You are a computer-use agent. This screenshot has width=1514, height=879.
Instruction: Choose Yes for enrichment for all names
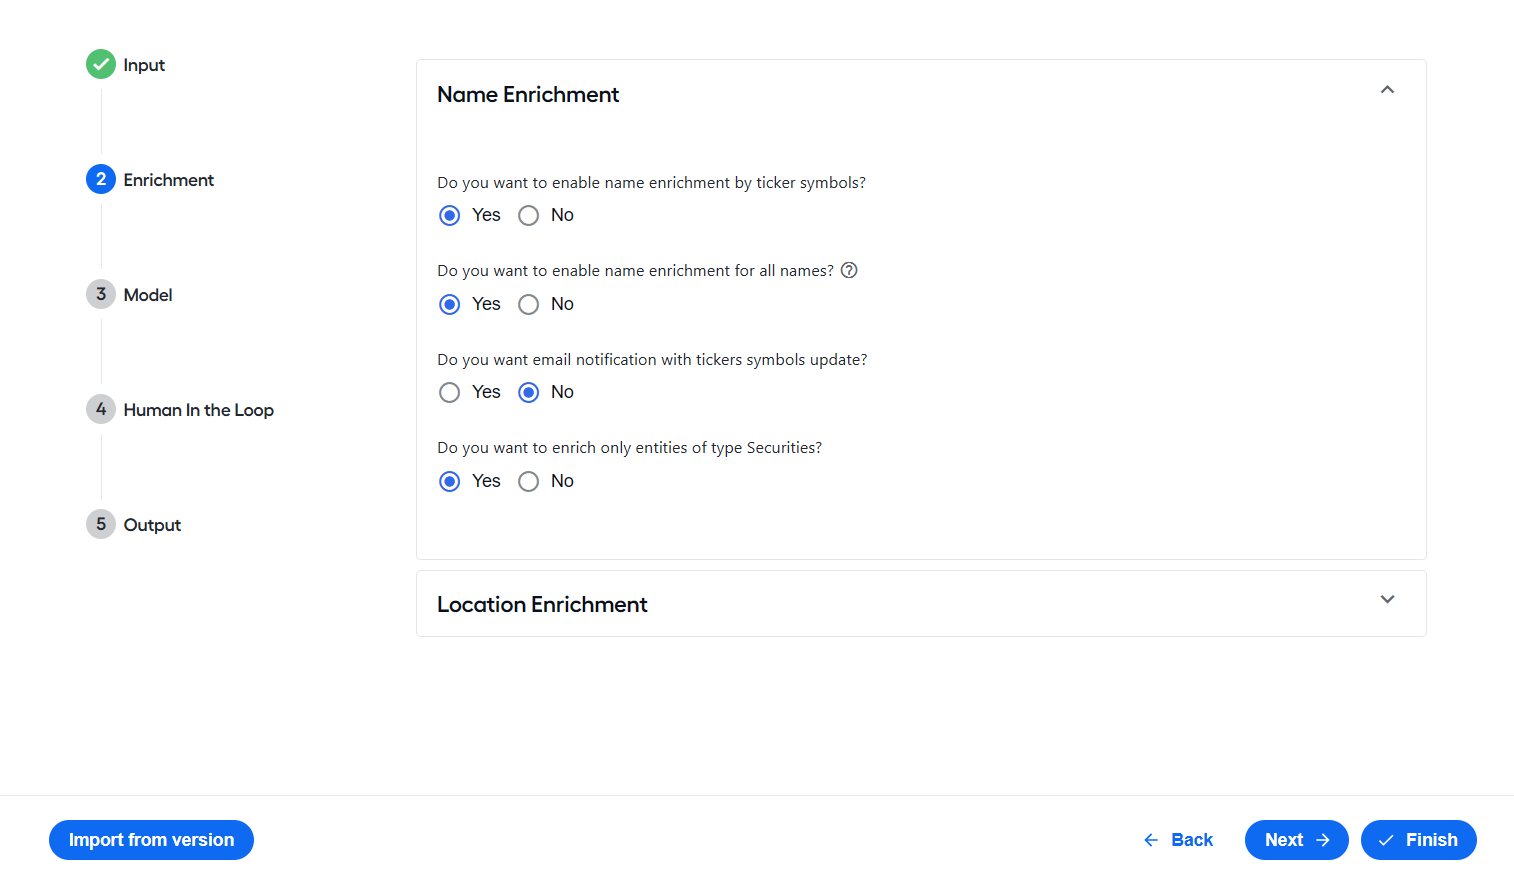pos(450,304)
